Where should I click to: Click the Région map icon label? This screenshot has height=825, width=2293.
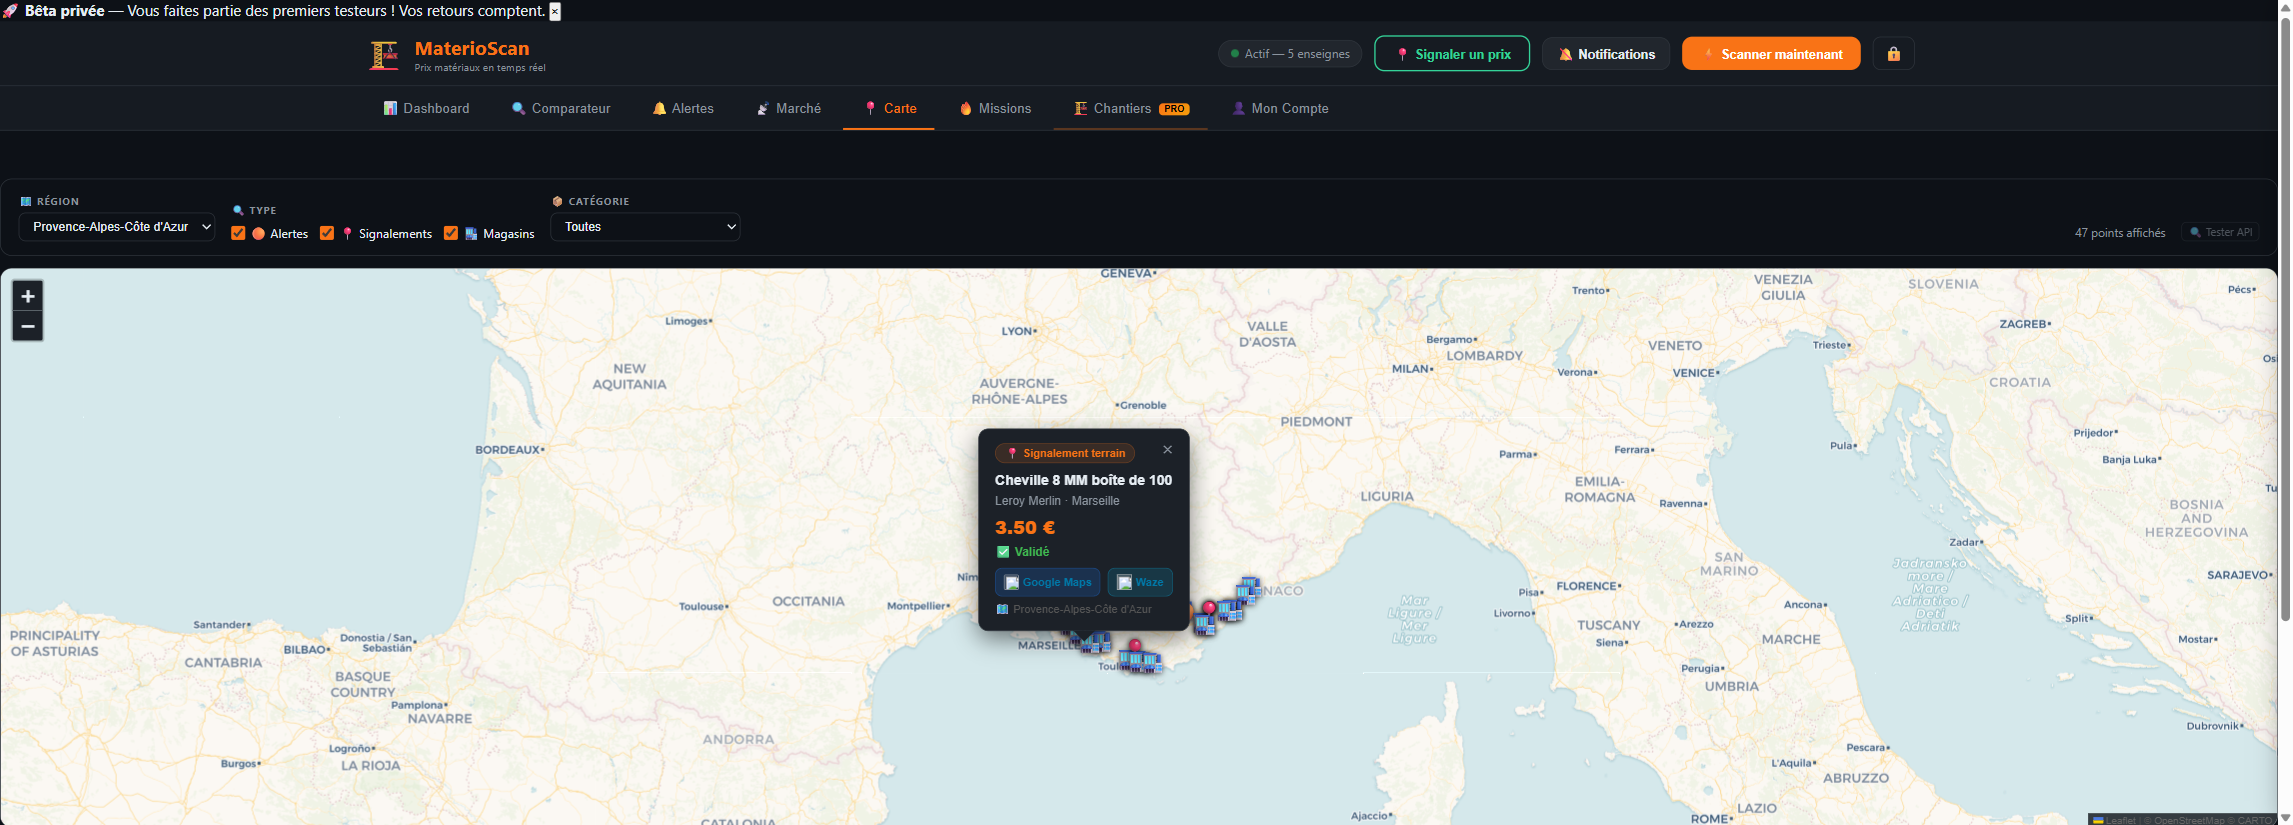click(26, 201)
